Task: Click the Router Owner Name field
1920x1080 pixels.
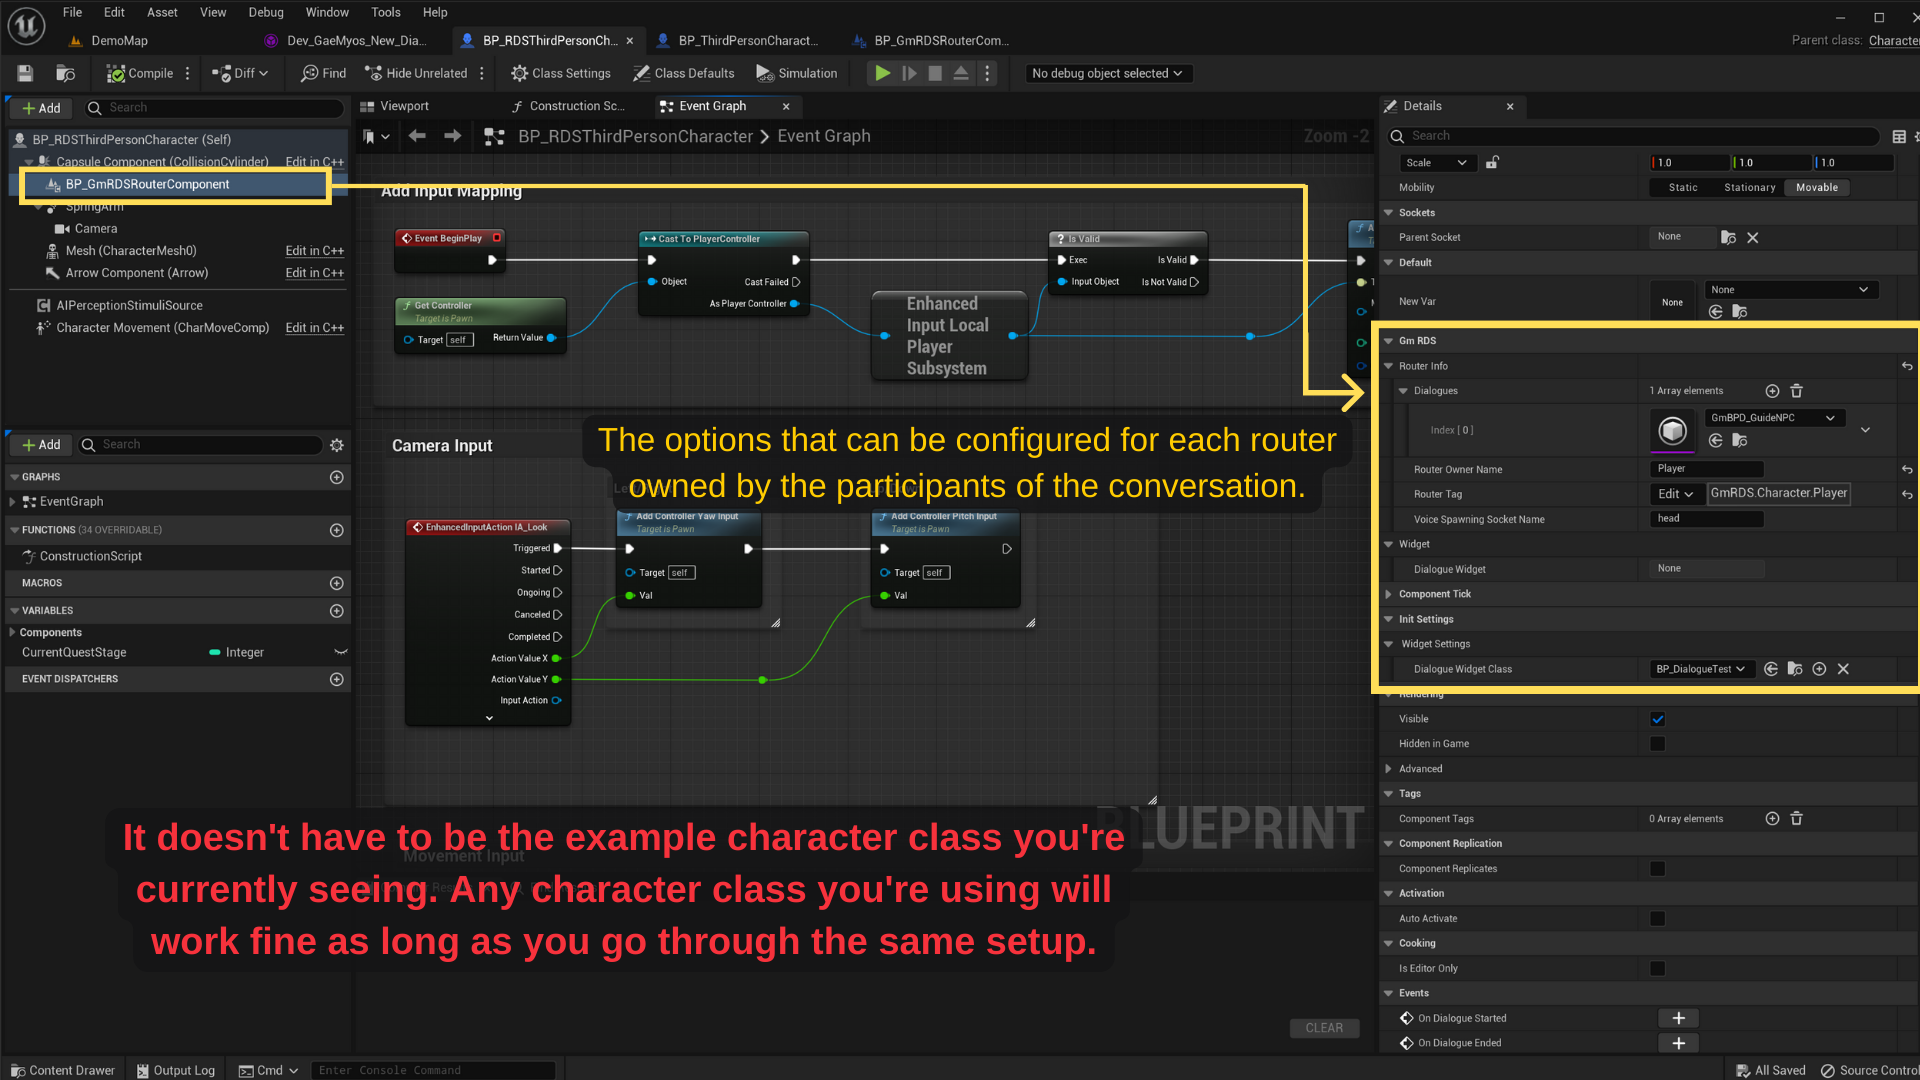Action: tap(1706, 469)
